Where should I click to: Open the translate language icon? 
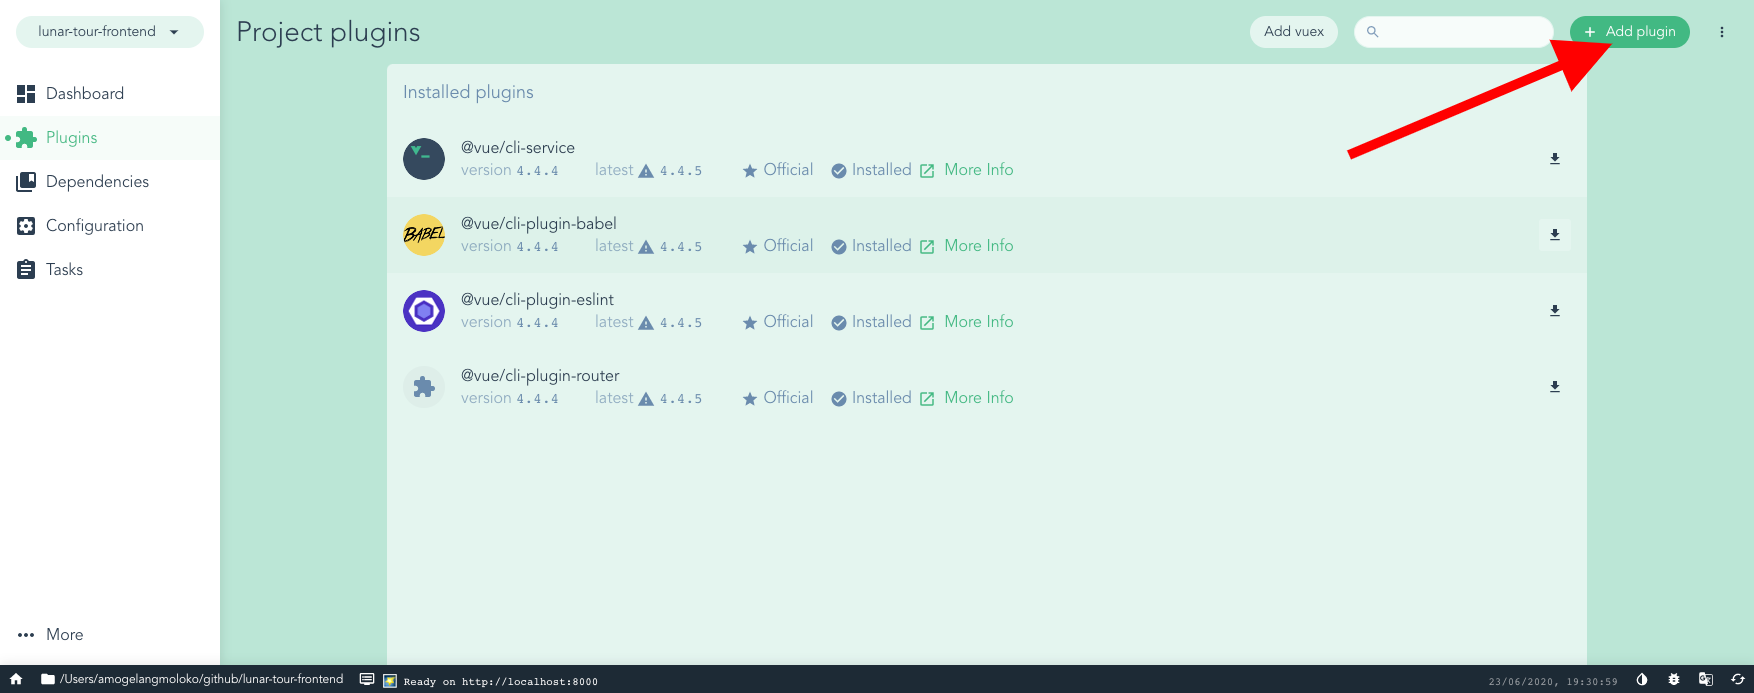(1705, 679)
